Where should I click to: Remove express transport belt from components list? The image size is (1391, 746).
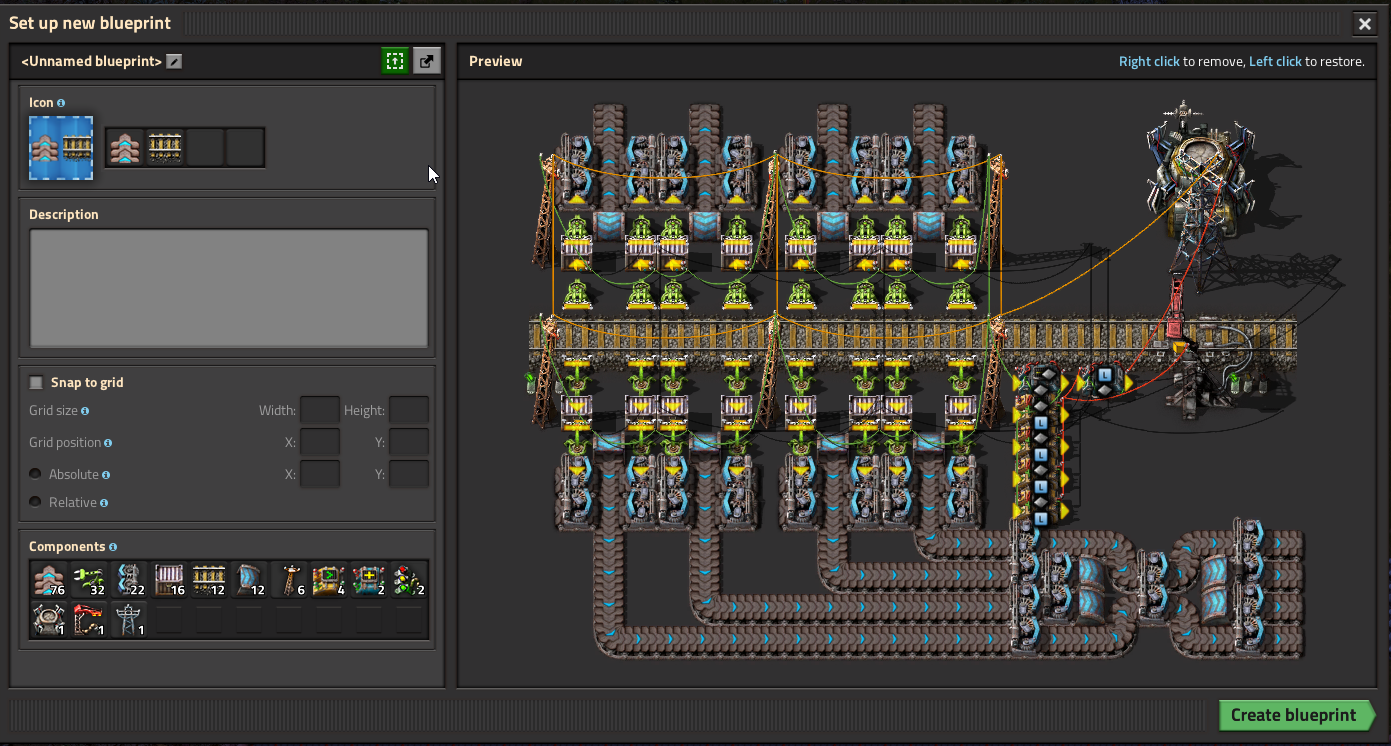49,579
